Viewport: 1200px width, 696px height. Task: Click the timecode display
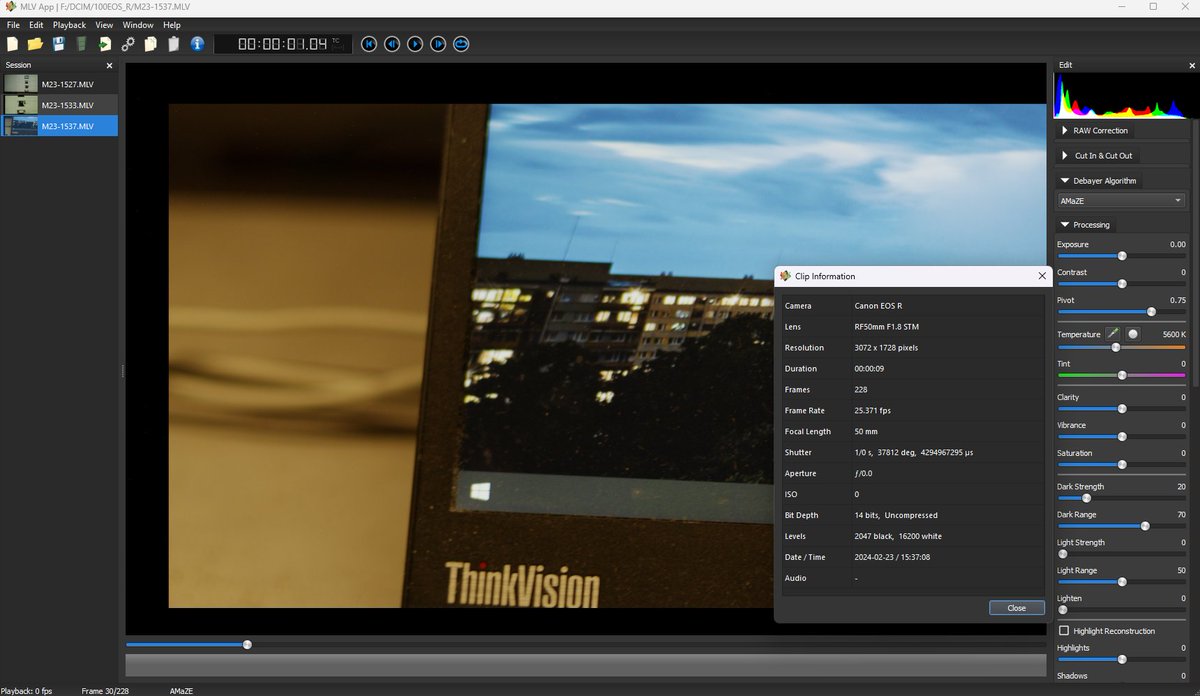[x=283, y=44]
